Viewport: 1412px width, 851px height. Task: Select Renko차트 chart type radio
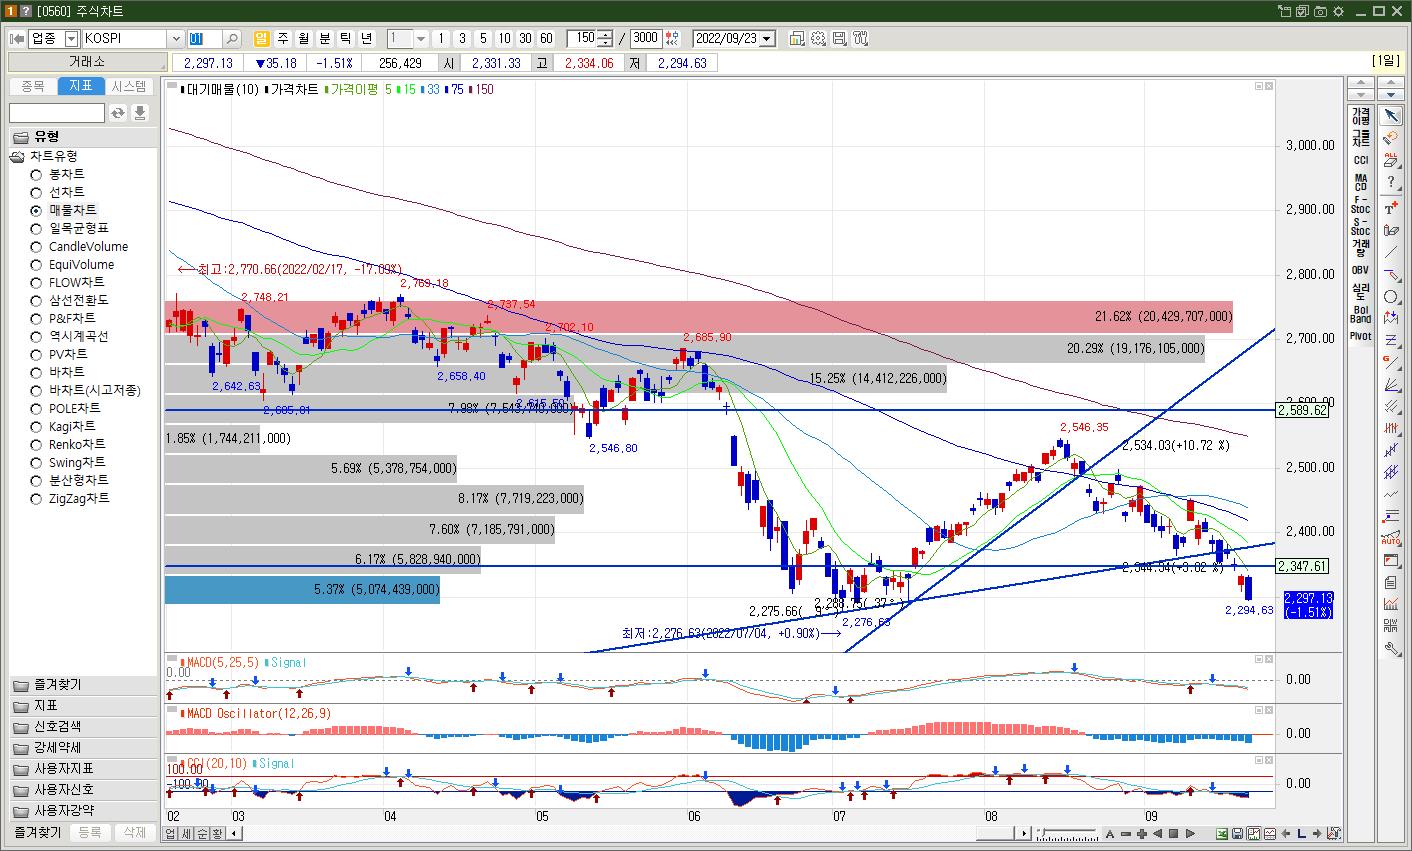click(x=36, y=444)
